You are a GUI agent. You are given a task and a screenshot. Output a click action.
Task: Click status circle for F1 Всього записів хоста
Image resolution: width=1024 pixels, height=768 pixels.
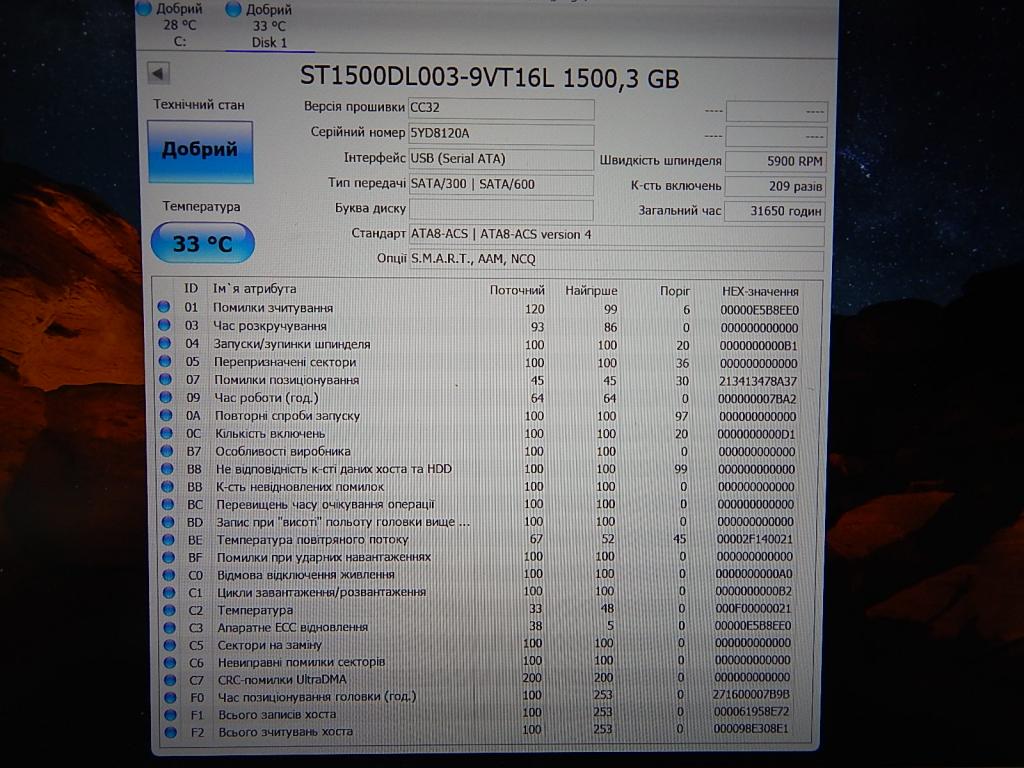pyautogui.click(x=171, y=715)
